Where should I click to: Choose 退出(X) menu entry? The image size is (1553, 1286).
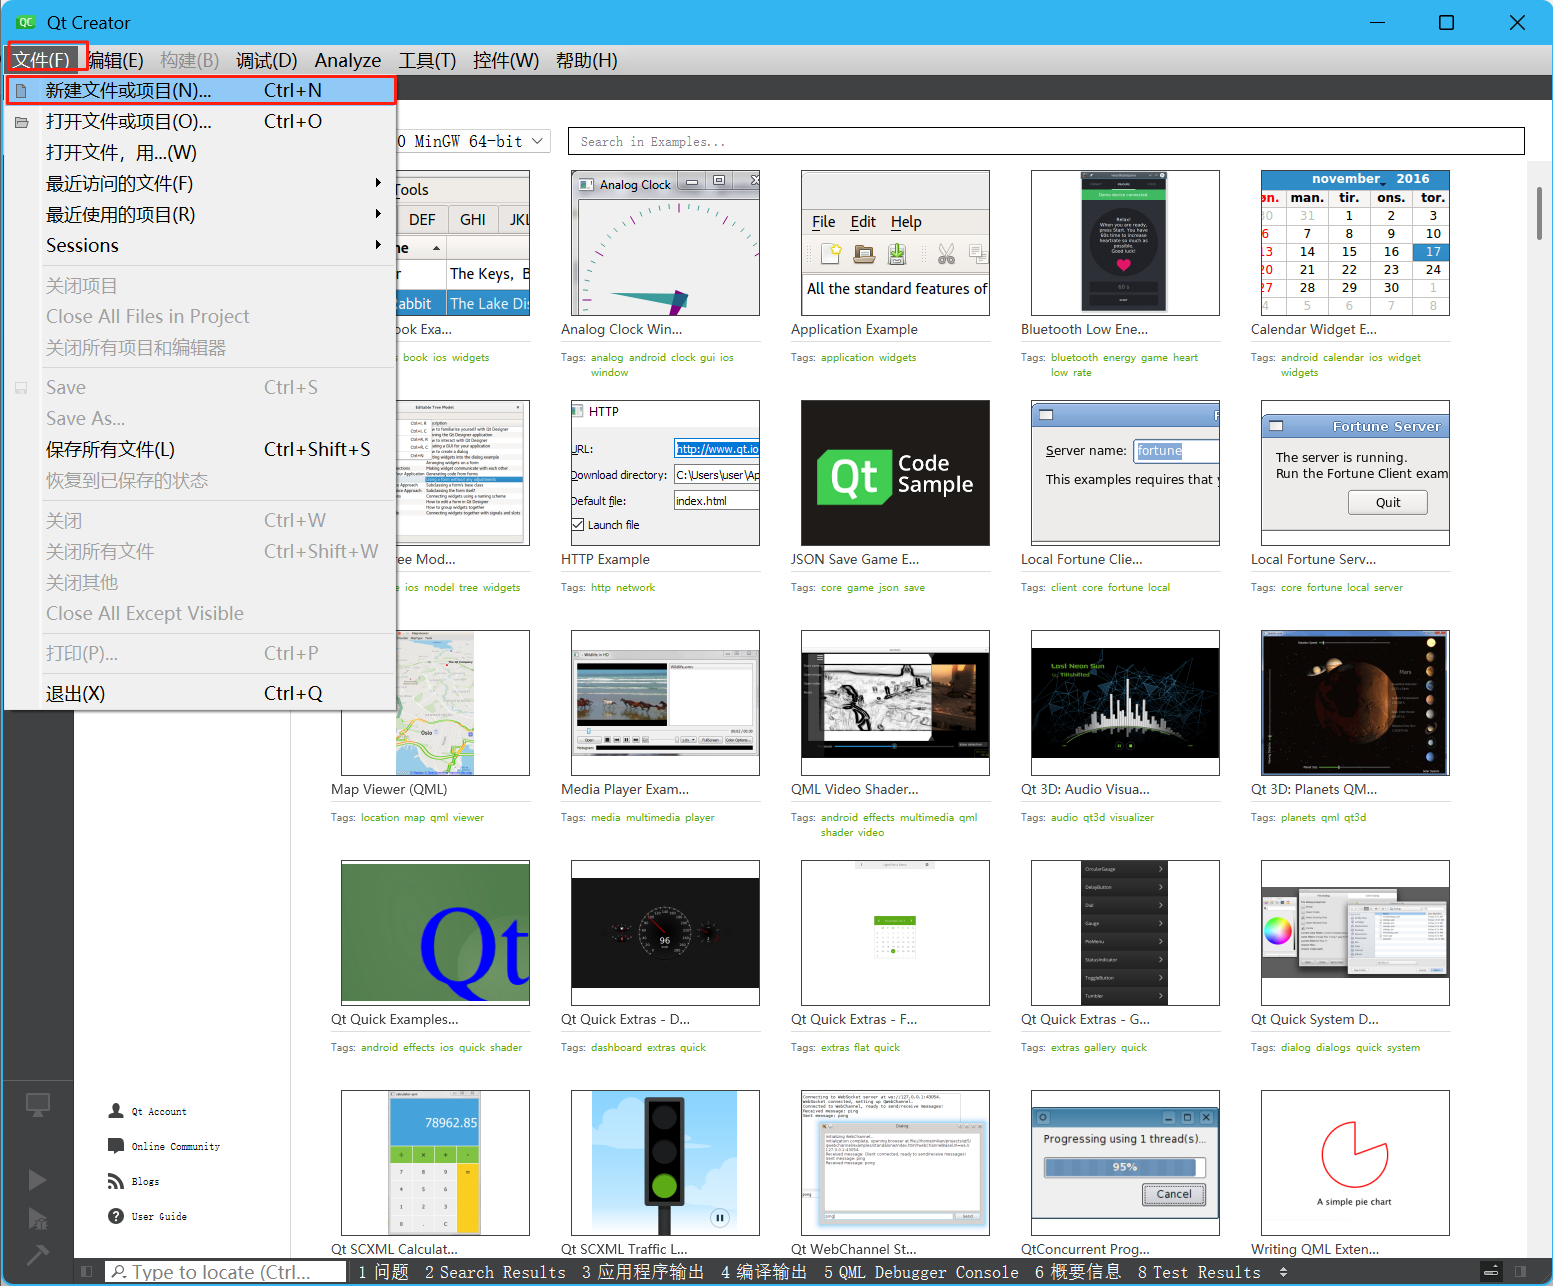(x=200, y=693)
